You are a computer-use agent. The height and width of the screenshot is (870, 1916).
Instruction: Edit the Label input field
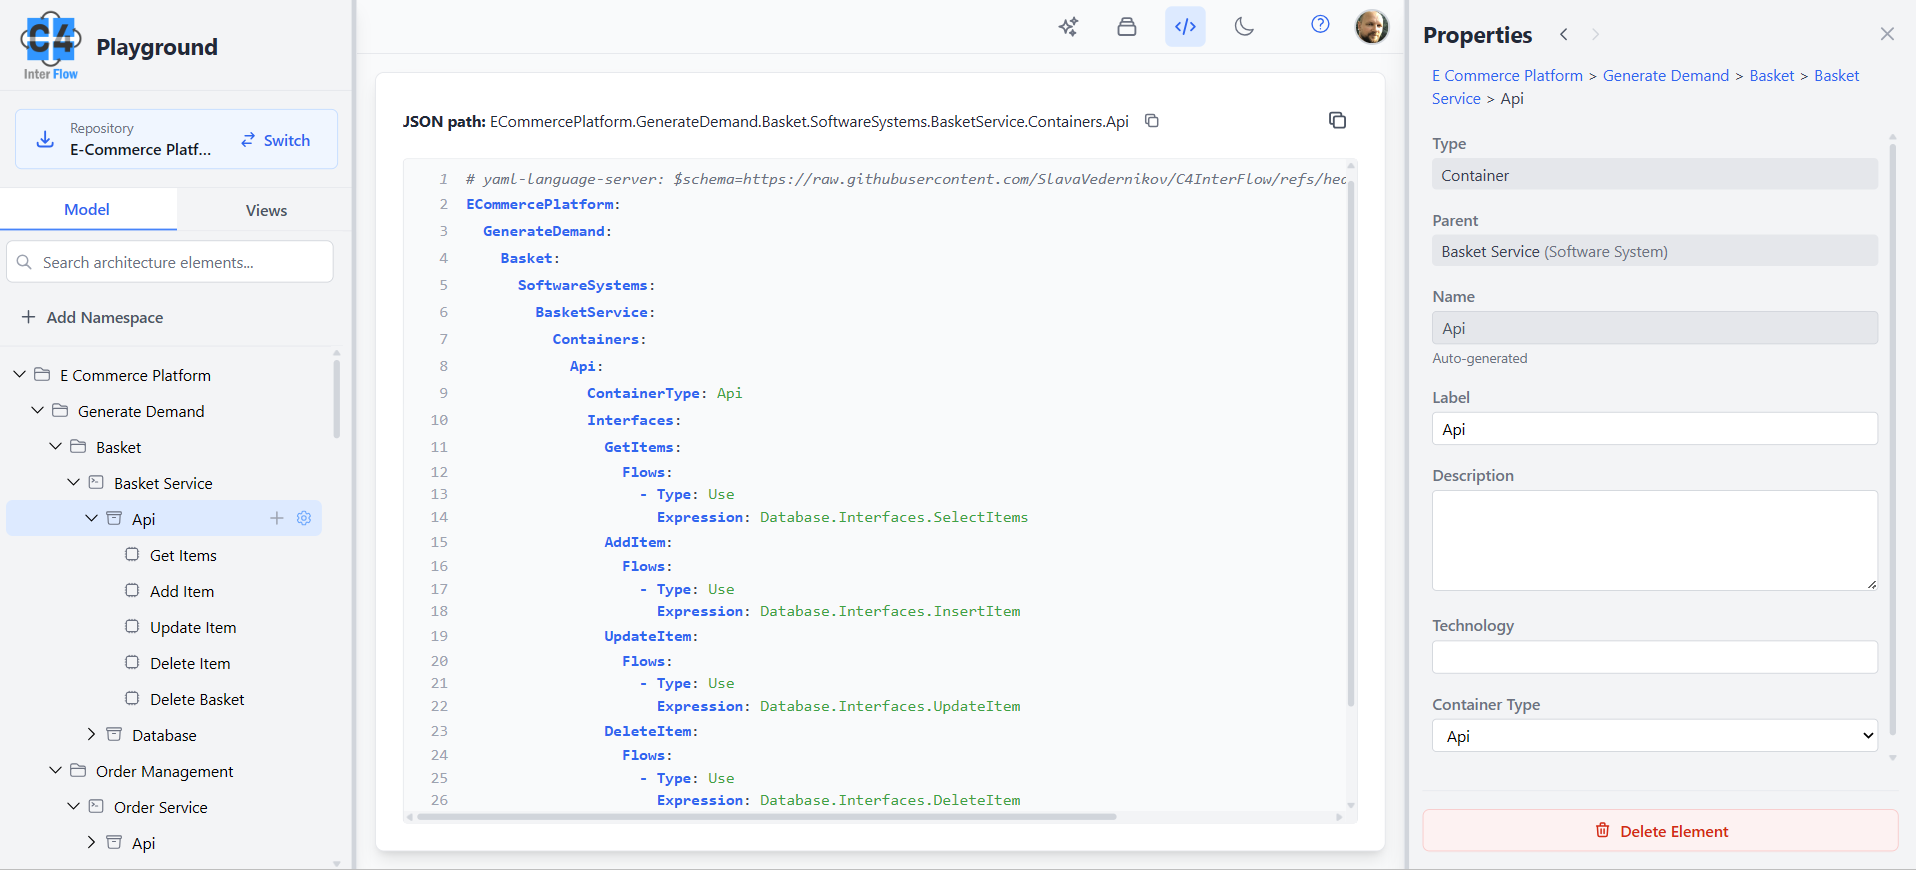[x=1655, y=429]
